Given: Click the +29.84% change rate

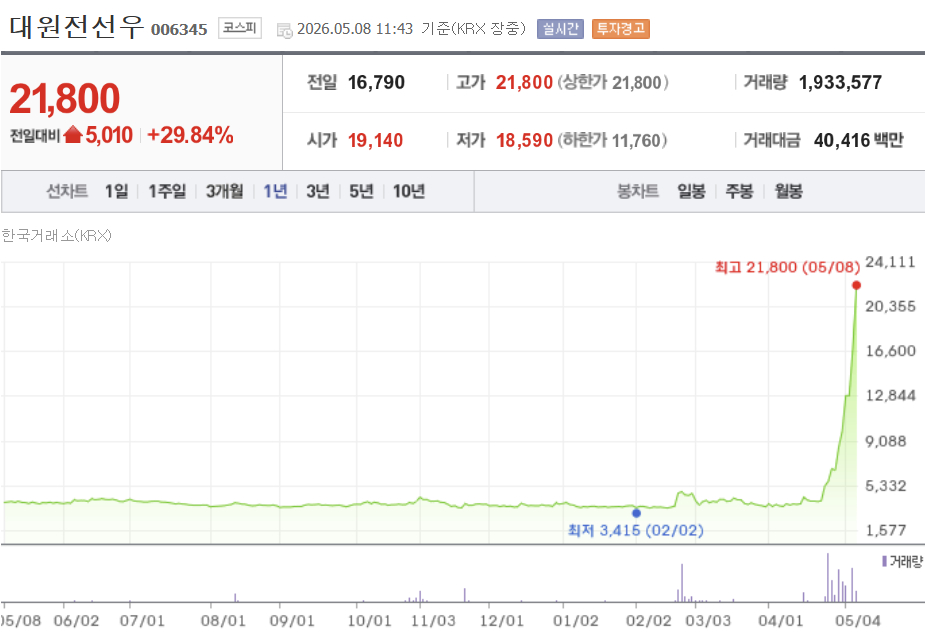Looking at the screenshot, I should click(191, 135).
